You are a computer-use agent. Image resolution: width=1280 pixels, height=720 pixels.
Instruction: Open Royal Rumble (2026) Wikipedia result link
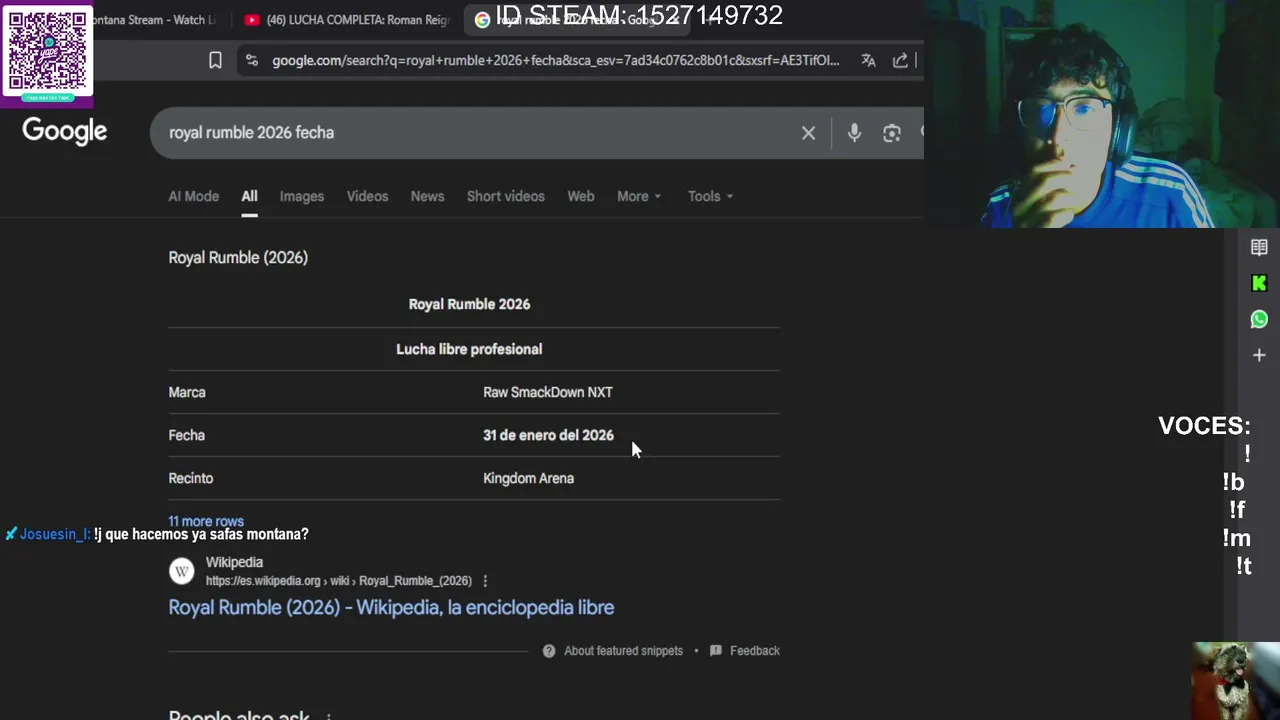tap(391, 607)
